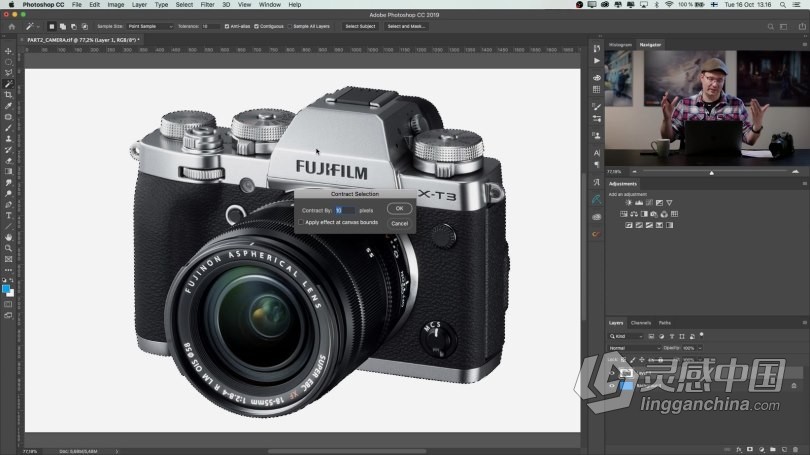Add a layer mask from Layers panel
The height and width of the screenshot is (455, 810).
(750, 450)
